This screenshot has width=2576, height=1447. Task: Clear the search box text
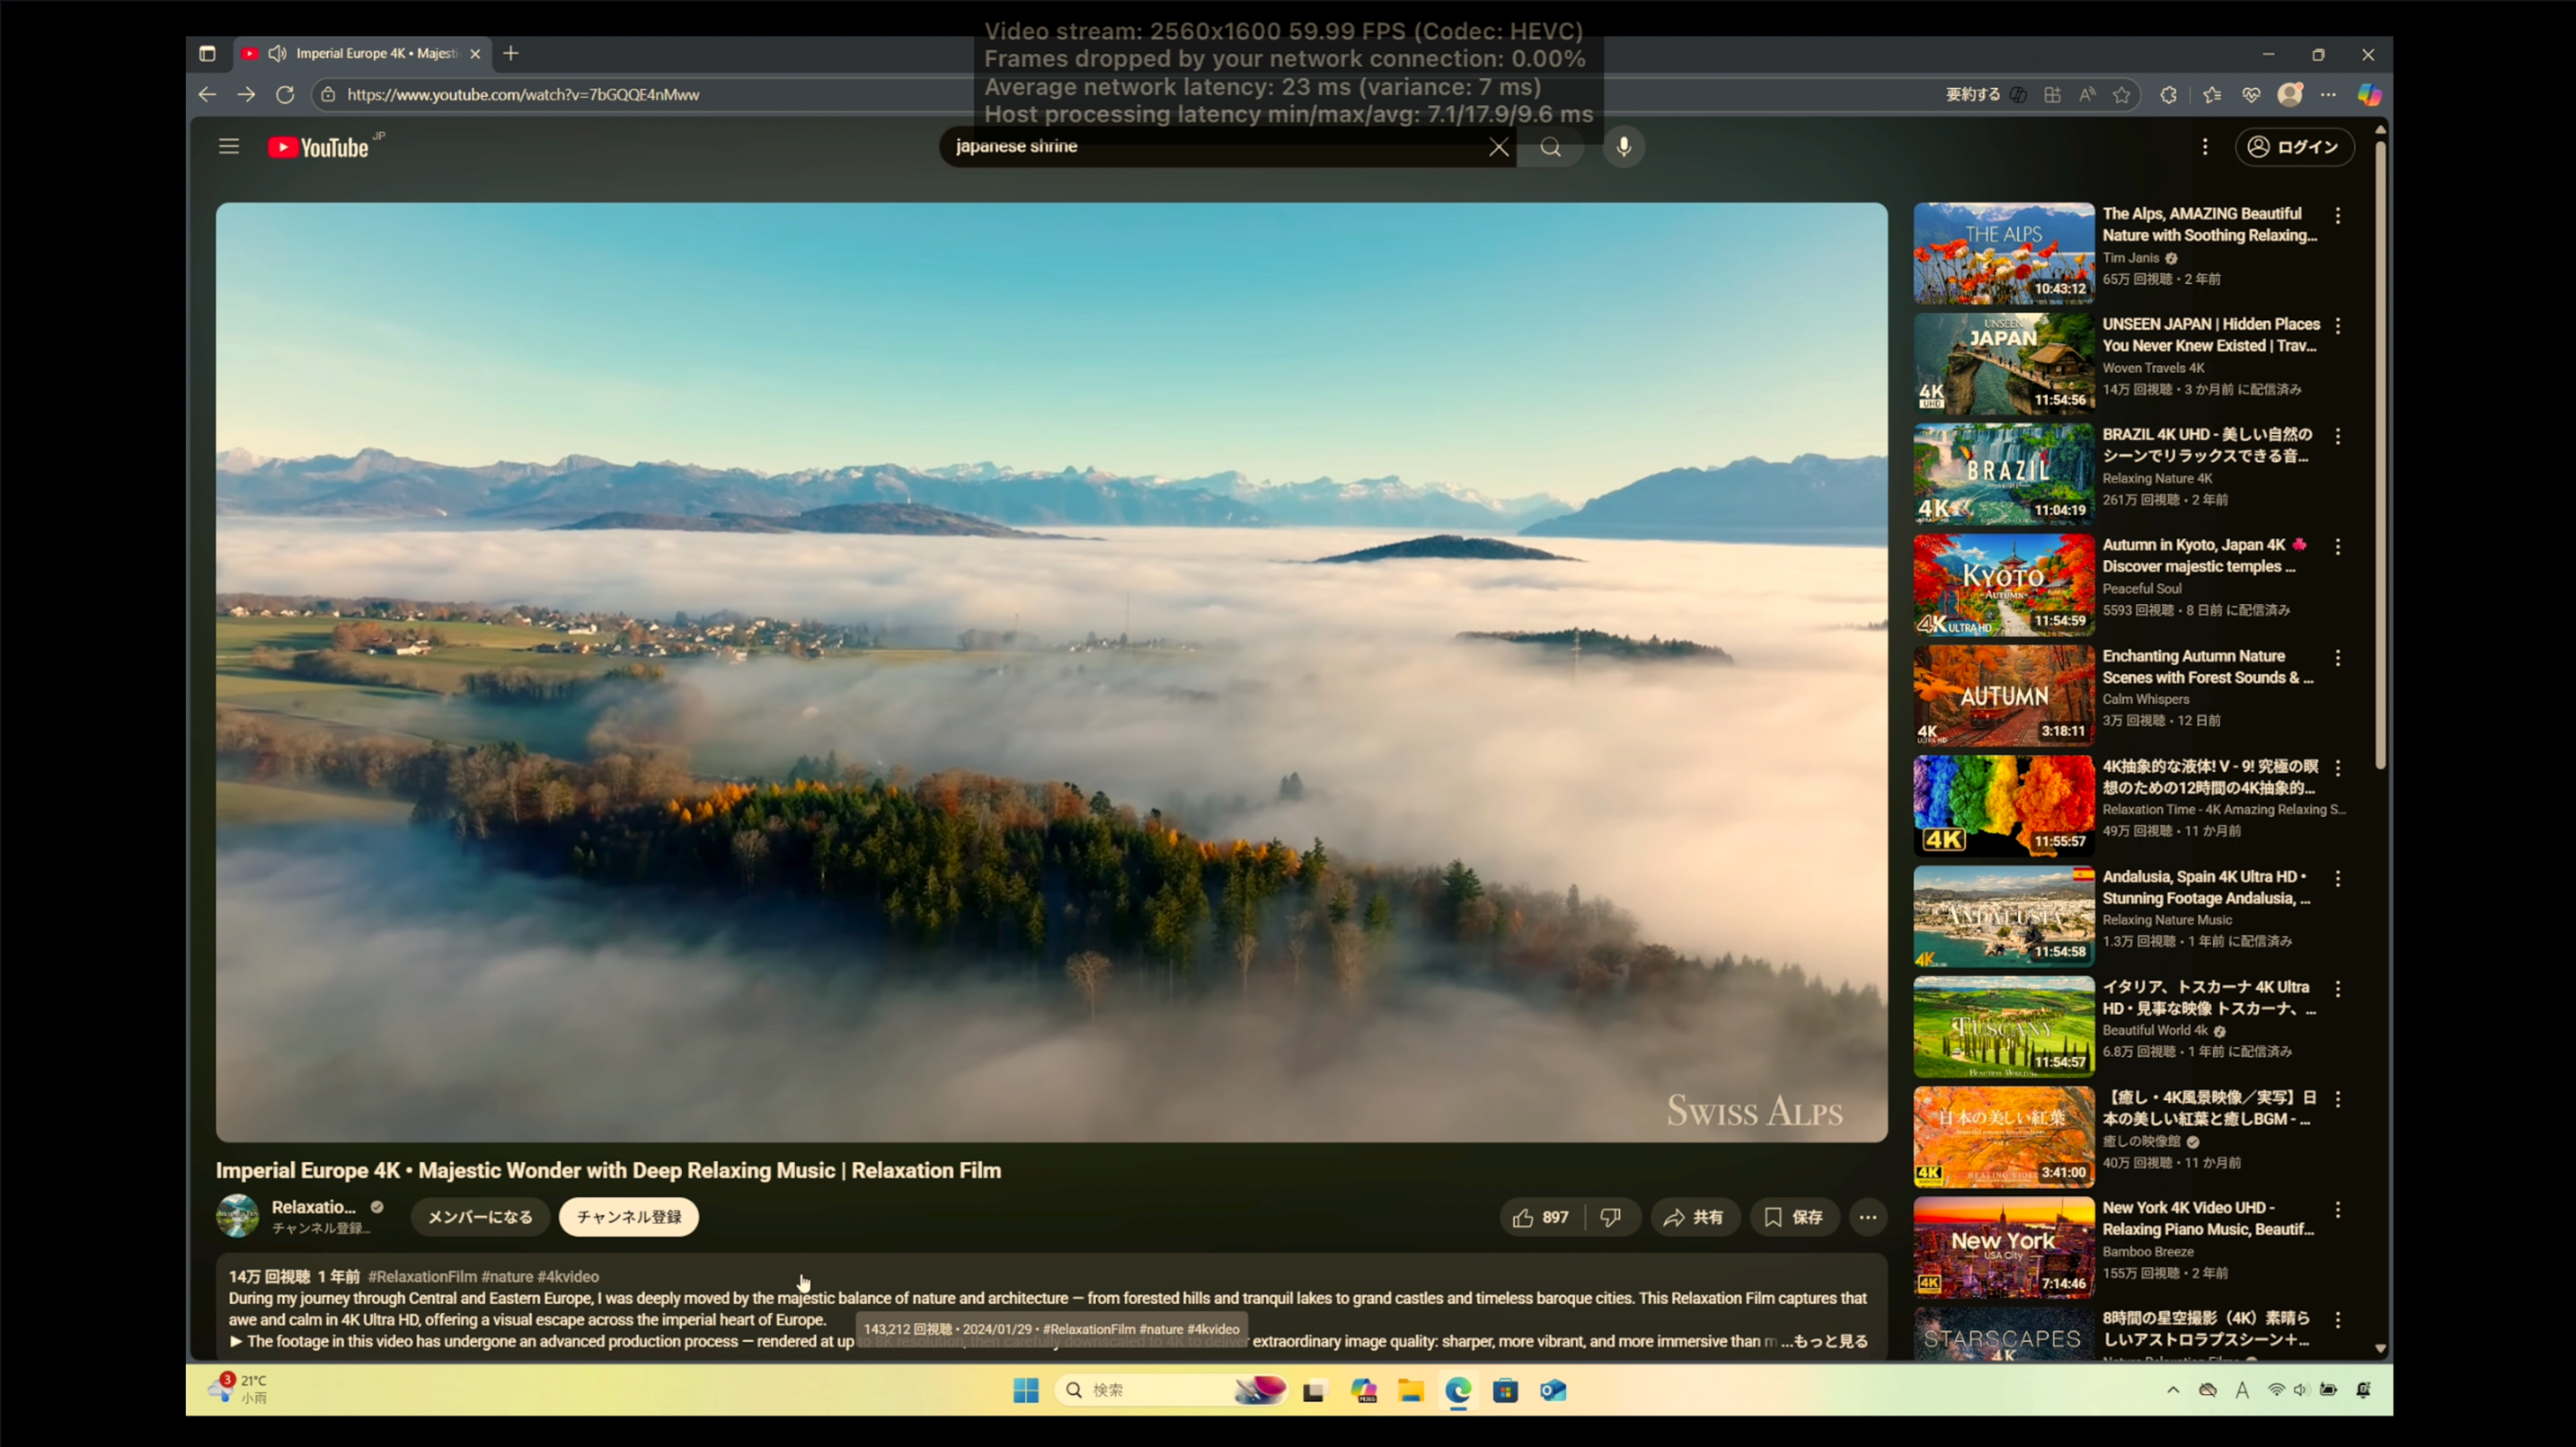tap(1498, 148)
